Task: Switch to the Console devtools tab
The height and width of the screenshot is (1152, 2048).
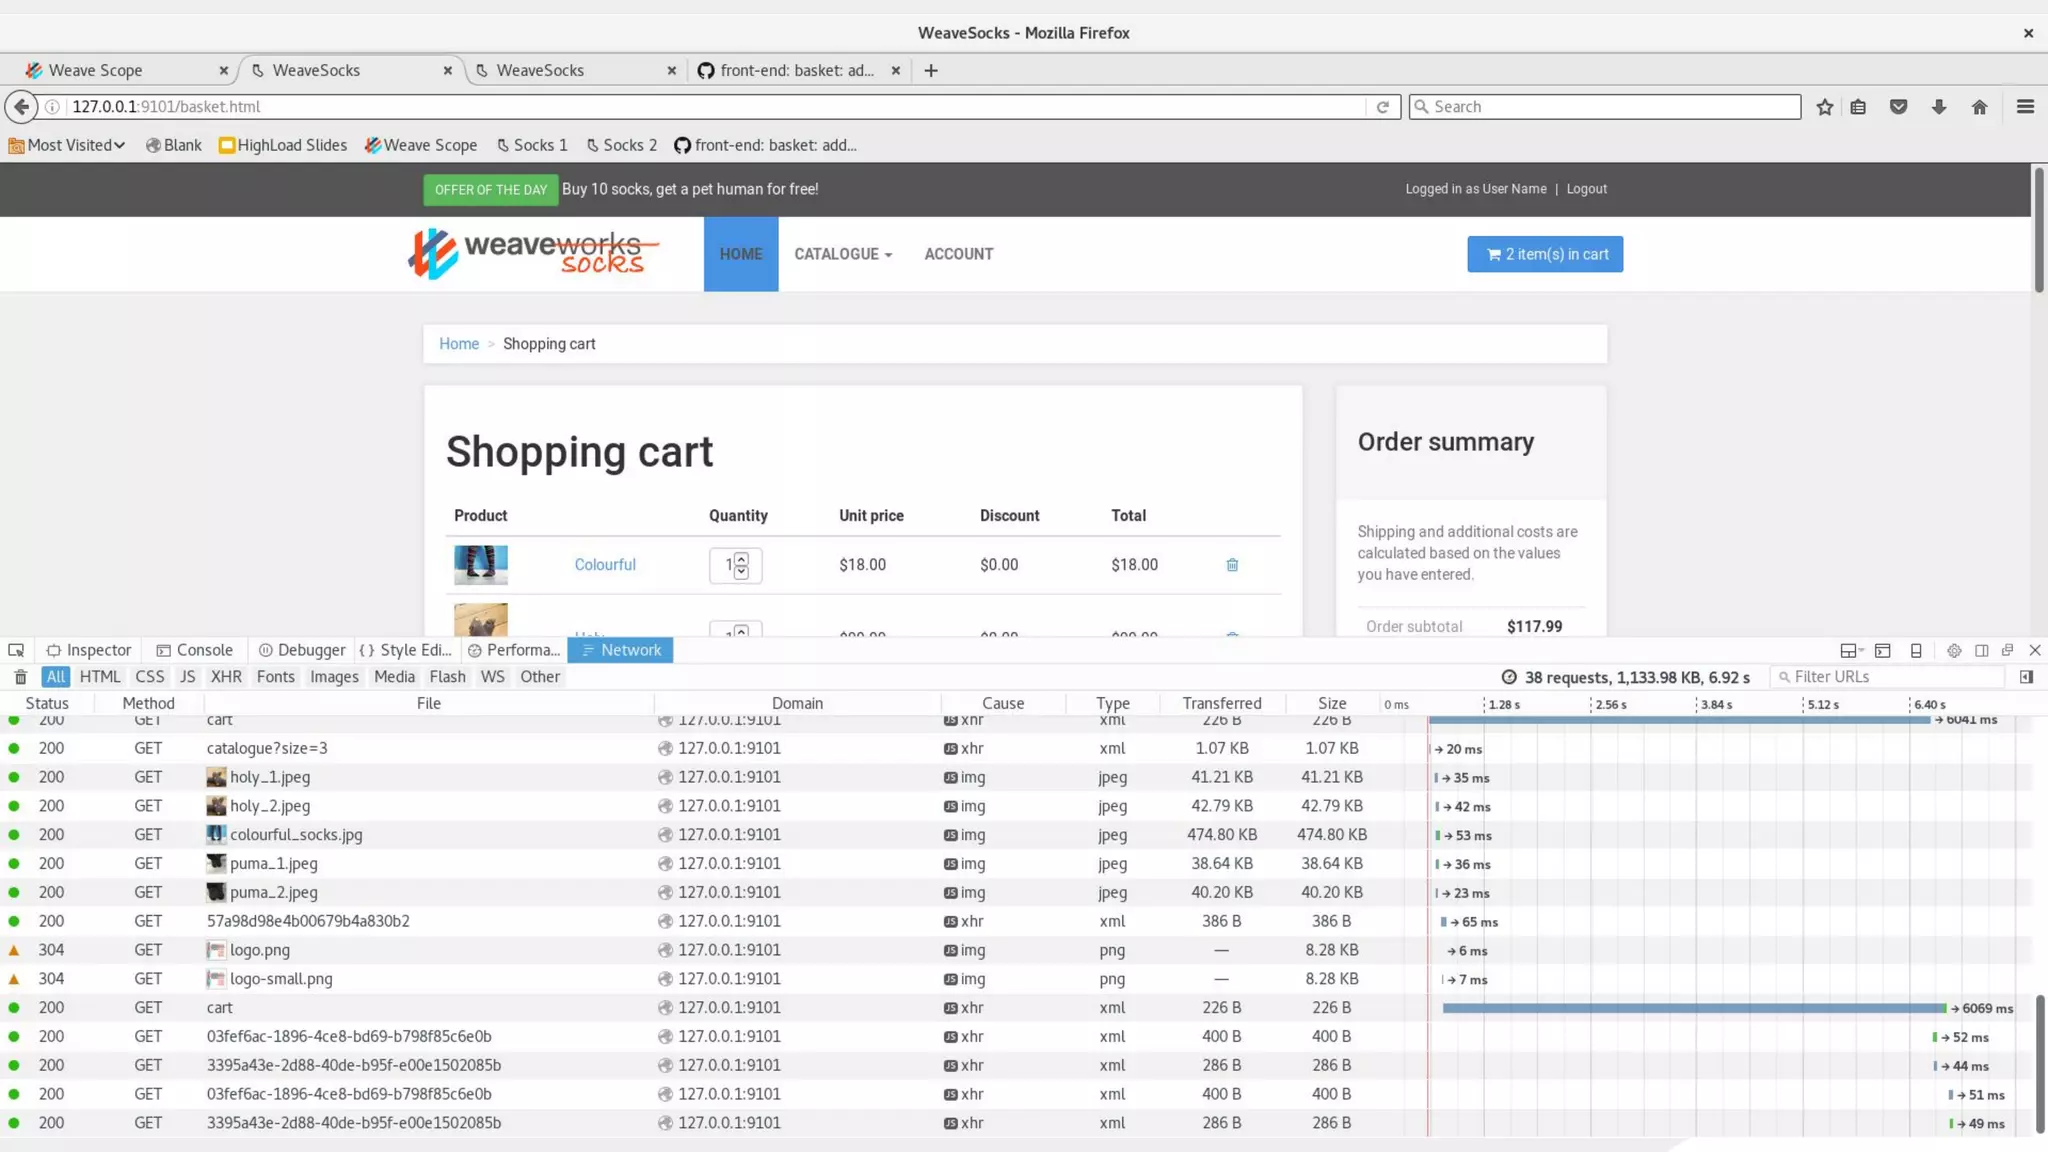Action: [194, 650]
